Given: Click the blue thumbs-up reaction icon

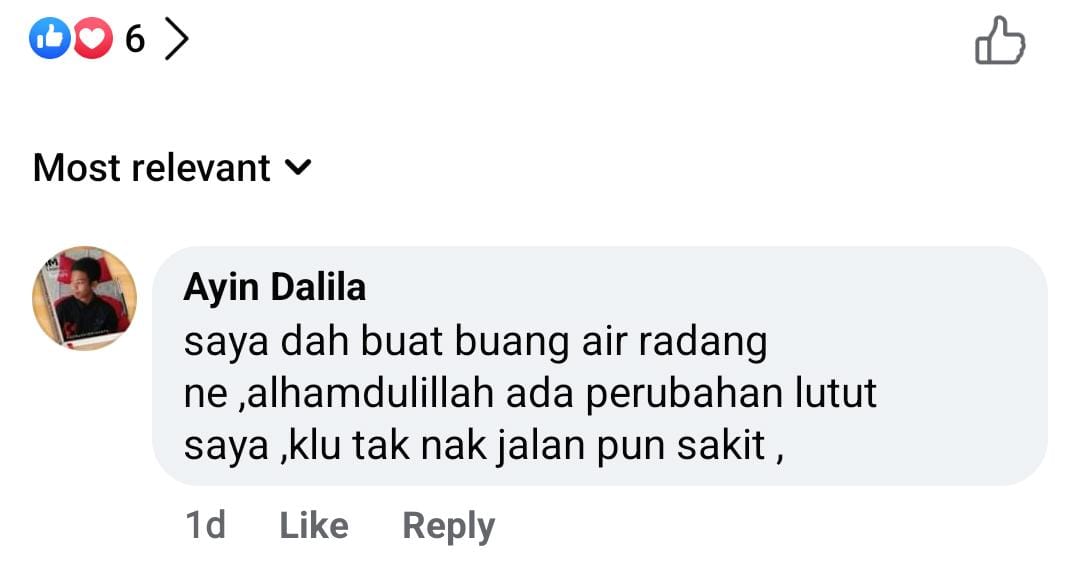Looking at the screenshot, I should point(50,38).
